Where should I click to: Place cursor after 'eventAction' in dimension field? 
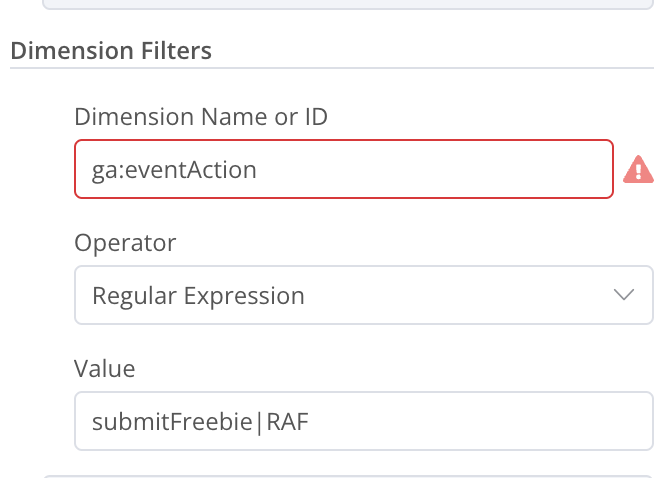(x=259, y=170)
